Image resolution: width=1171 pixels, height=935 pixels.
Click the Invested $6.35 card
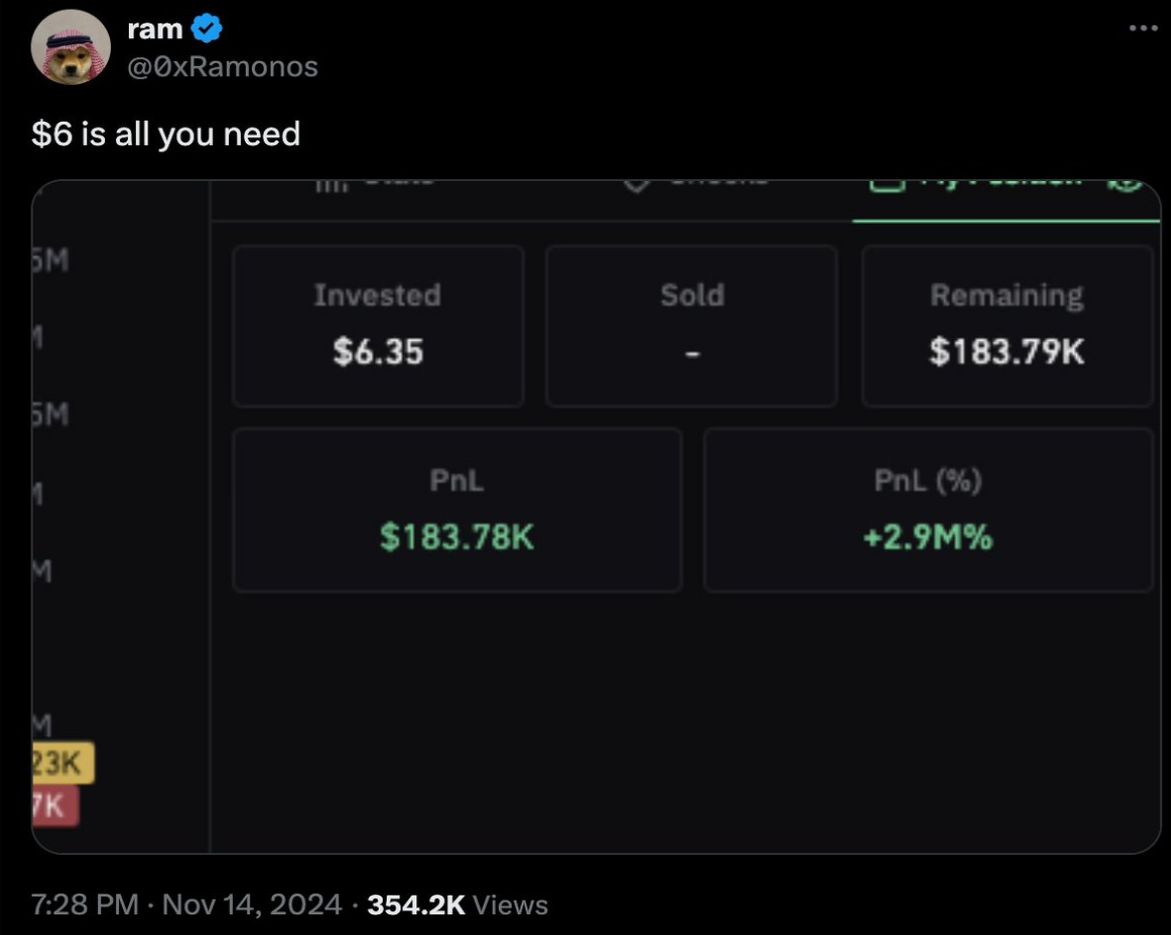378,326
